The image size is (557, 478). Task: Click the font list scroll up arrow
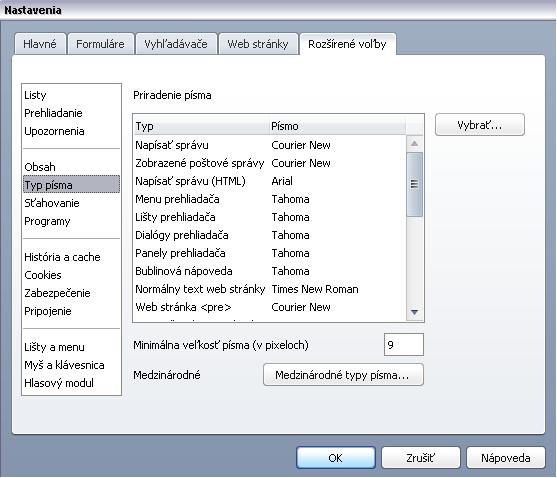(414, 144)
